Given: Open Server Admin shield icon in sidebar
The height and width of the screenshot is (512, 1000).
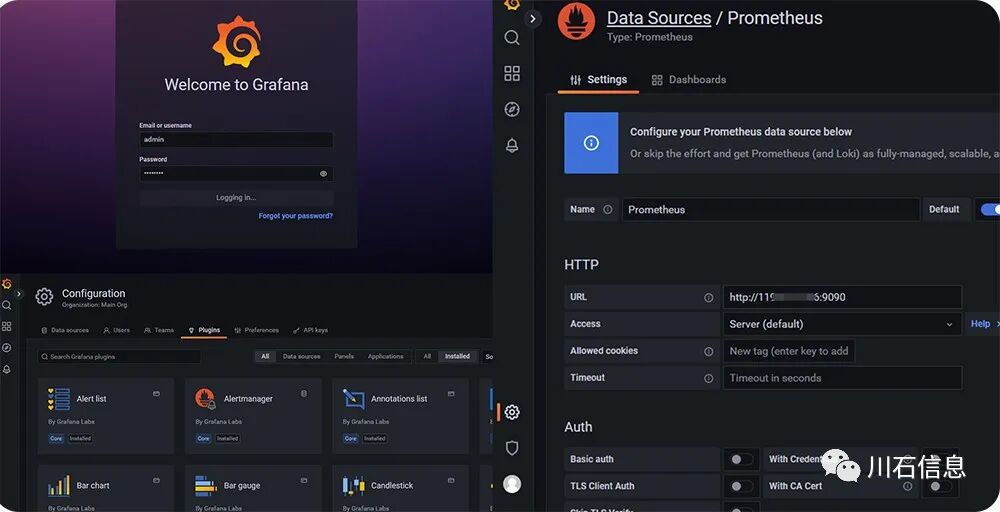Looking at the screenshot, I should (511, 448).
